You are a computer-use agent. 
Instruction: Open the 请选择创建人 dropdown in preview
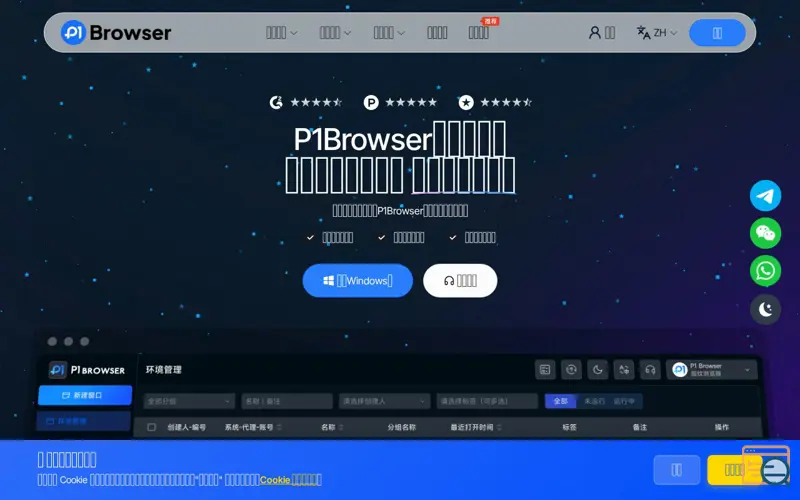point(385,401)
